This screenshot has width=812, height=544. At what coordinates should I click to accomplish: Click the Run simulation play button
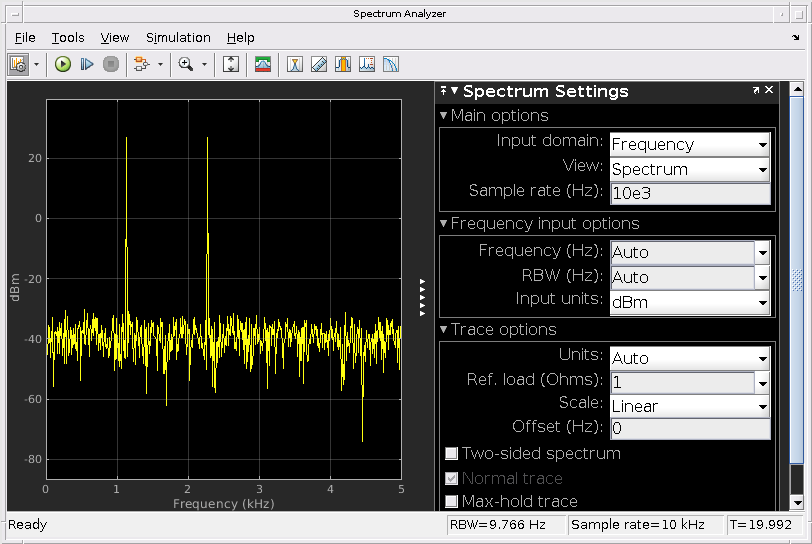63,64
